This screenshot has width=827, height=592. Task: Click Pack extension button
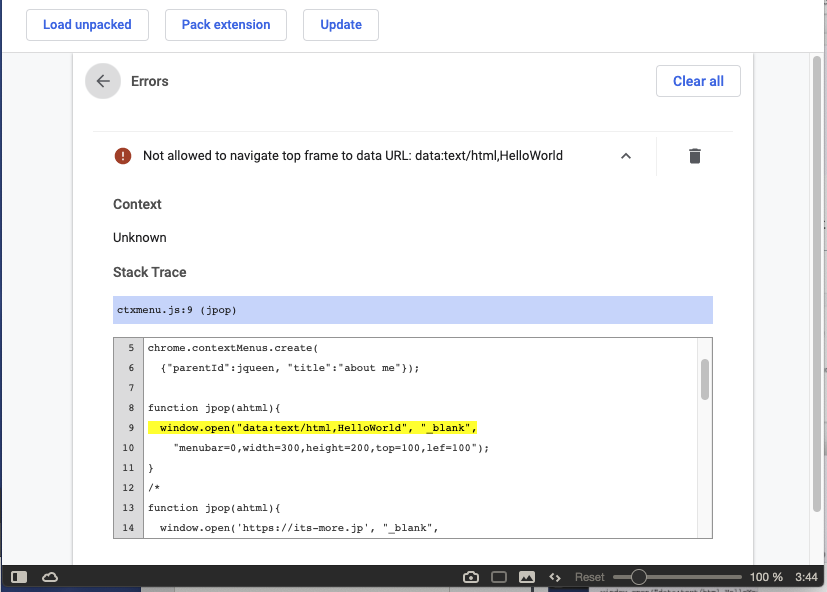[226, 25]
